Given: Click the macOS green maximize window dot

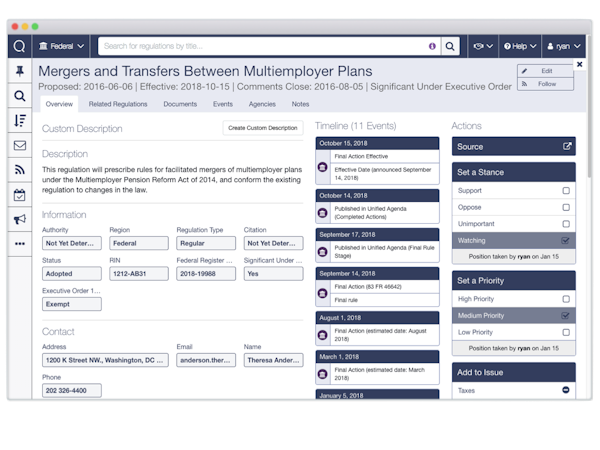Looking at the screenshot, I should [x=35, y=26].
